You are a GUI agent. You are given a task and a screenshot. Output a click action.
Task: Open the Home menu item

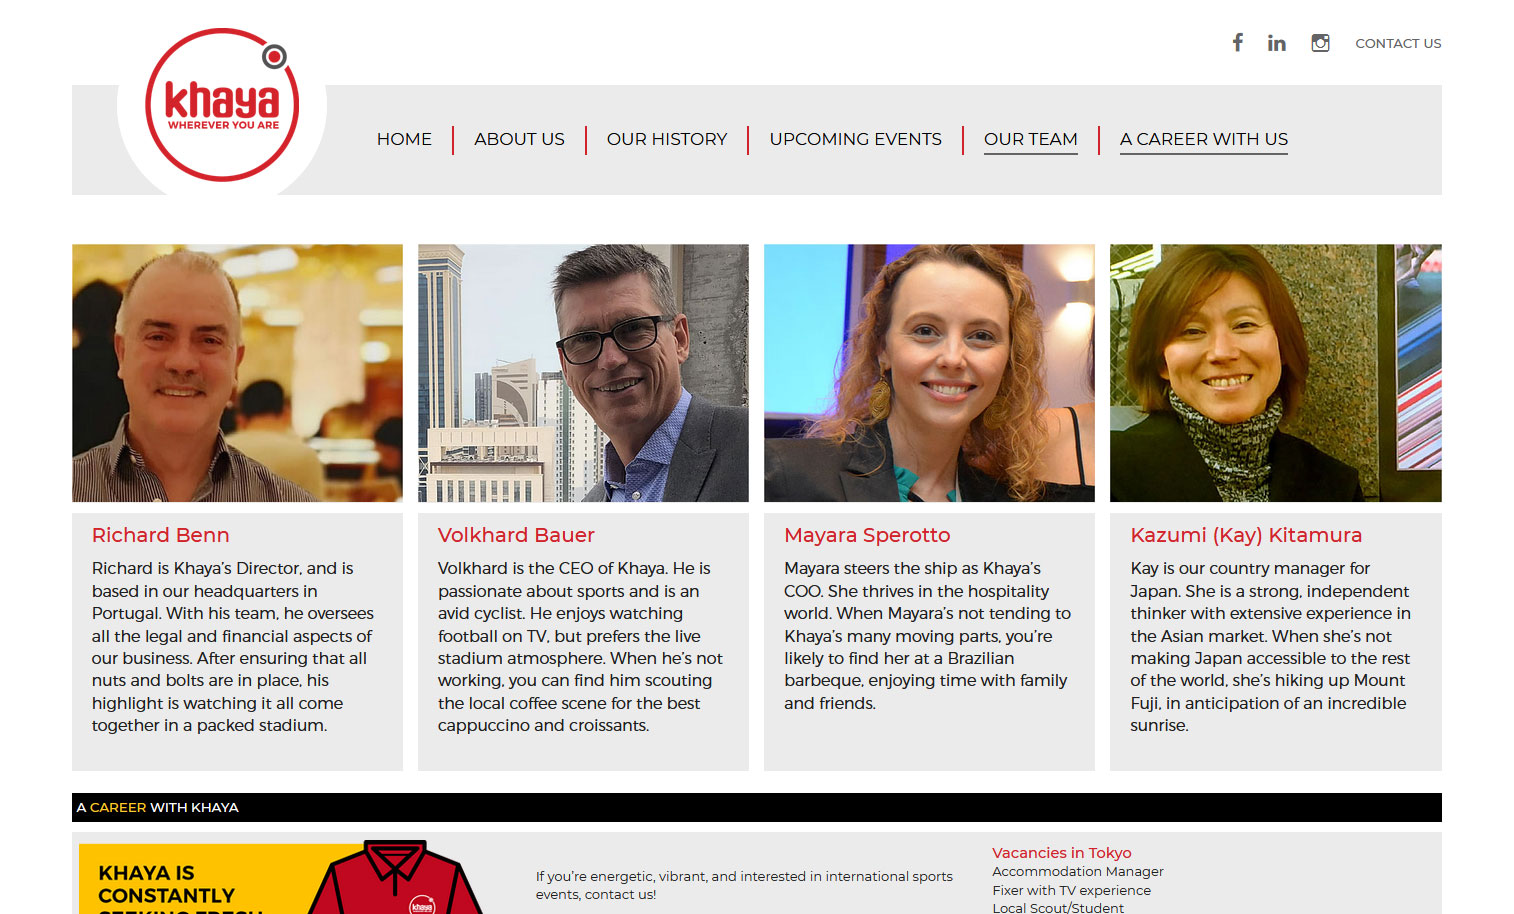click(404, 139)
